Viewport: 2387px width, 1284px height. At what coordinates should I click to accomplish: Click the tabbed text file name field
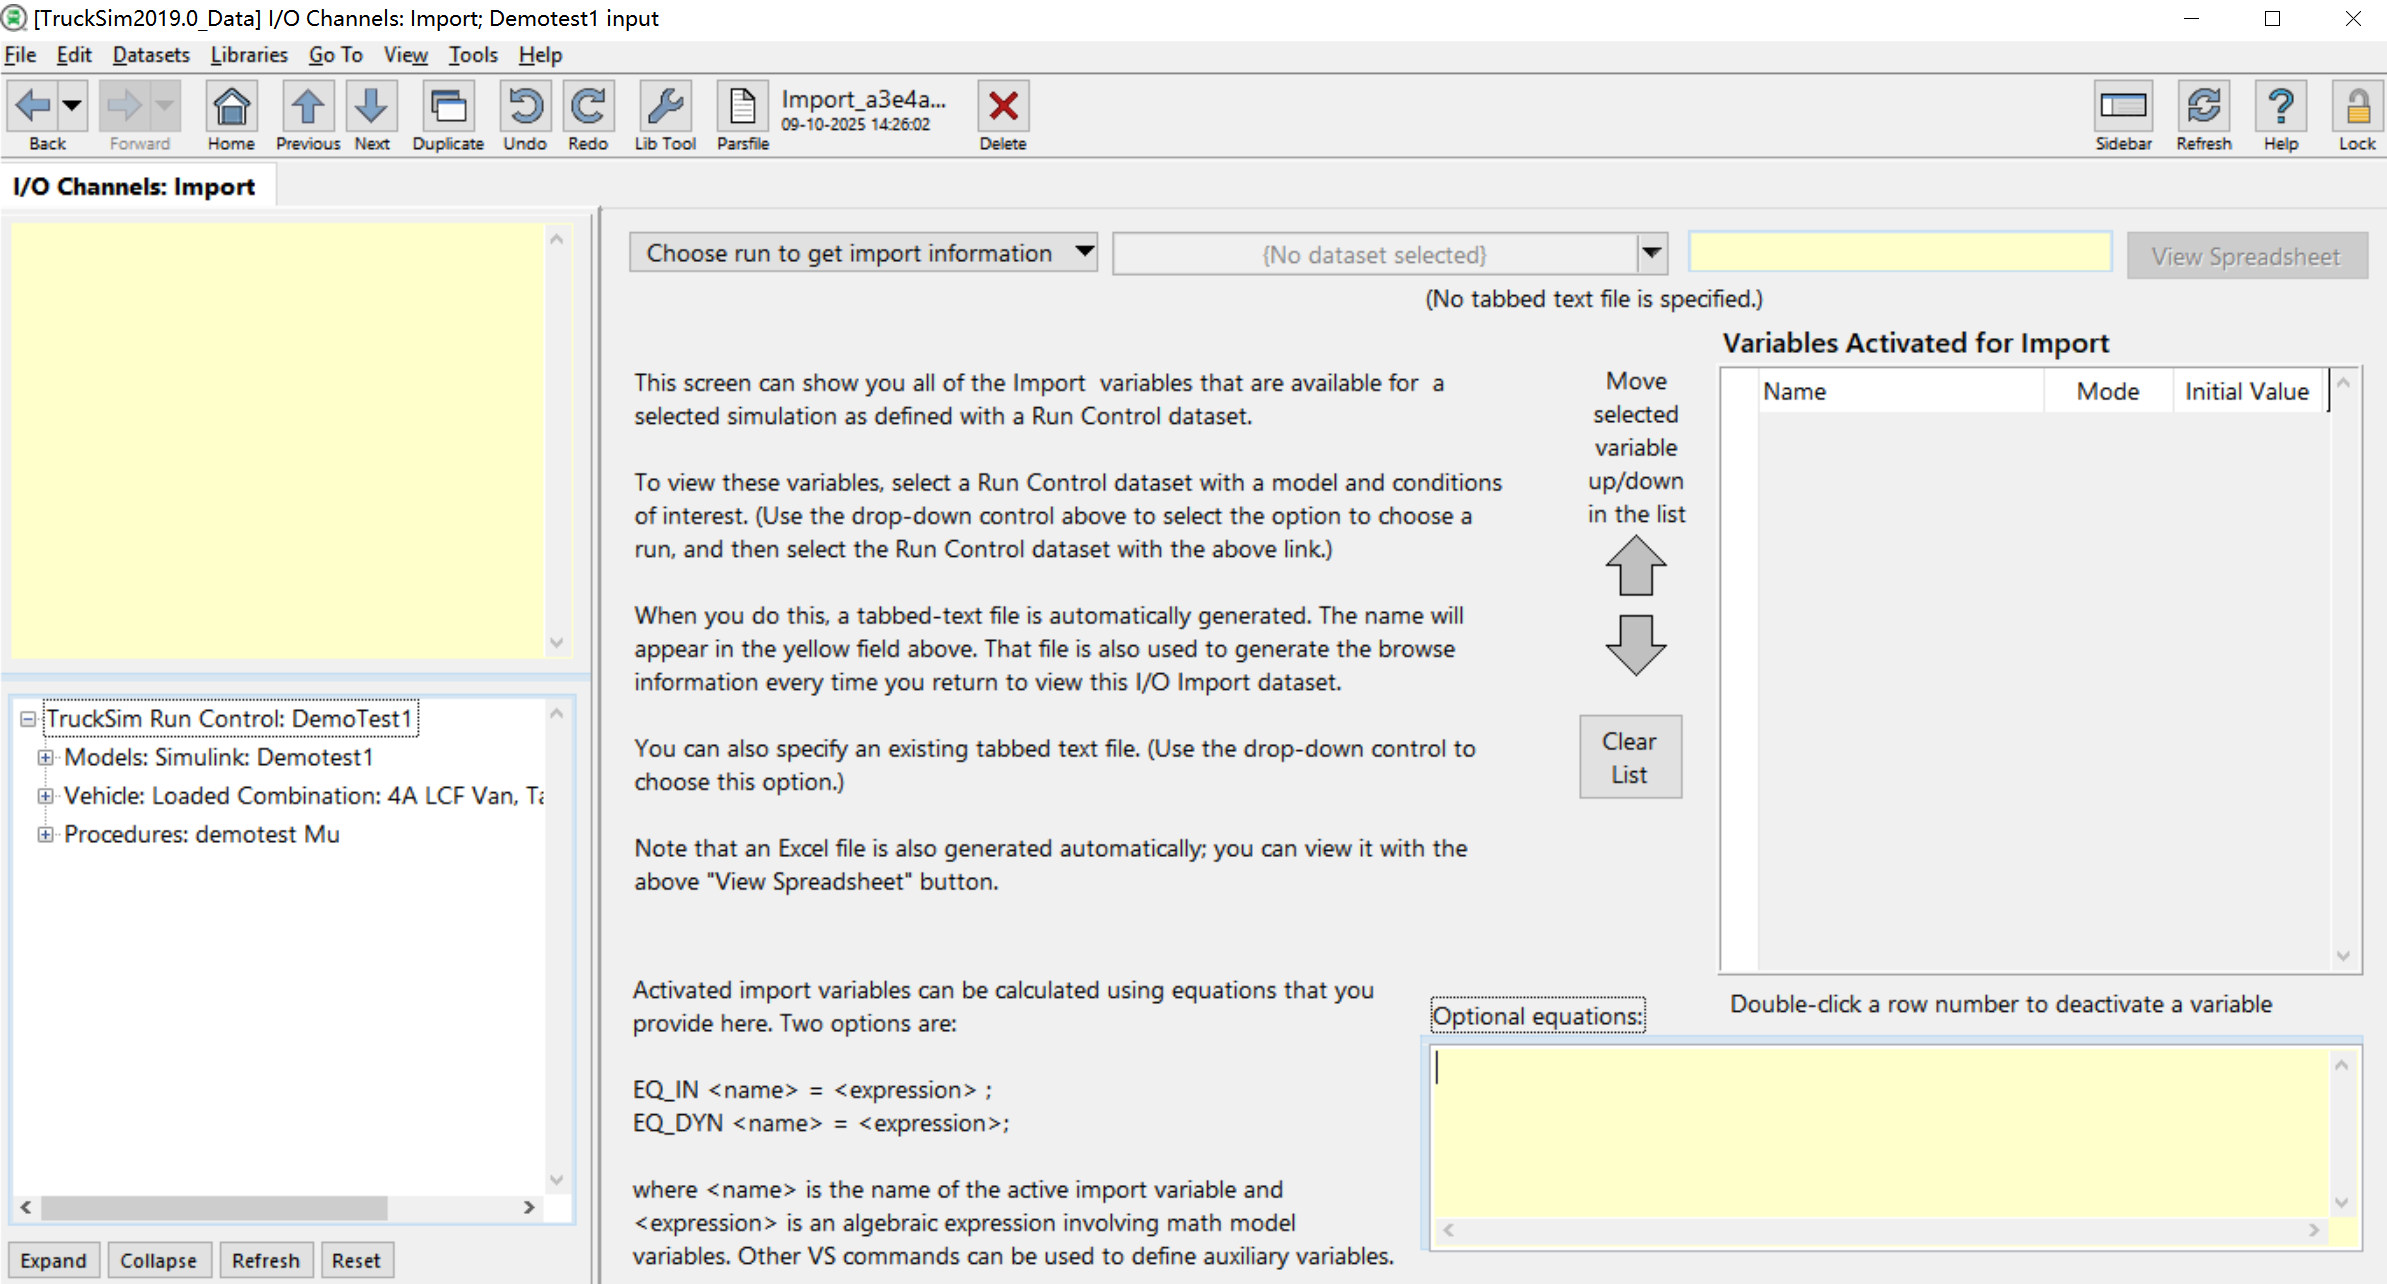pyautogui.click(x=1900, y=252)
